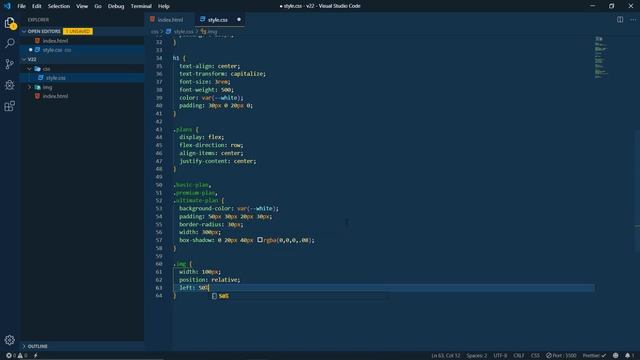Open the Edit menu
Screen dimensions: 640x360
(37, 6)
